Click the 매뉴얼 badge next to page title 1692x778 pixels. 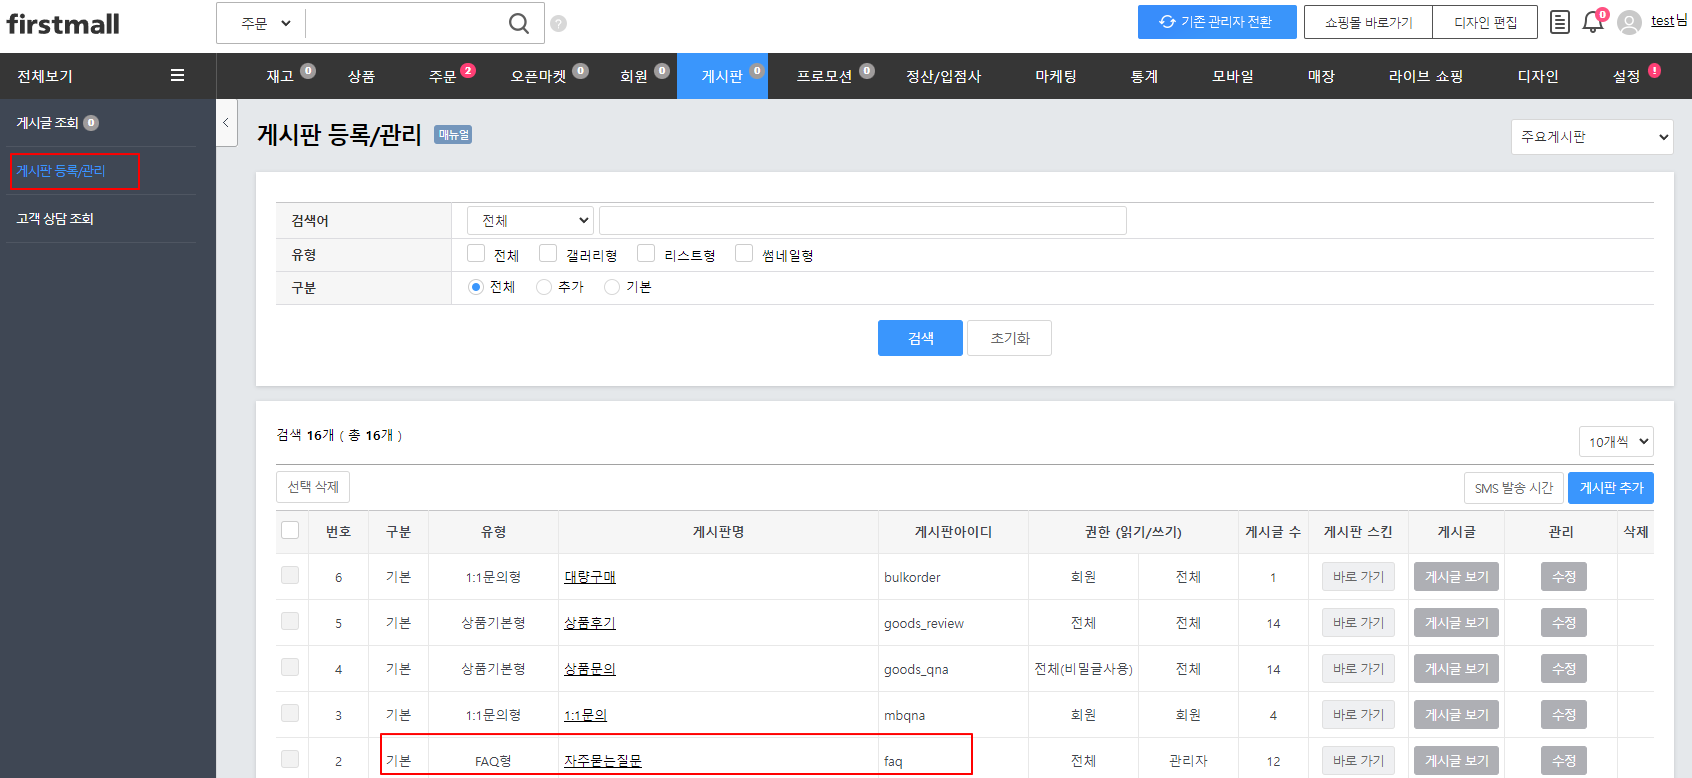click(x=453, y=135)
